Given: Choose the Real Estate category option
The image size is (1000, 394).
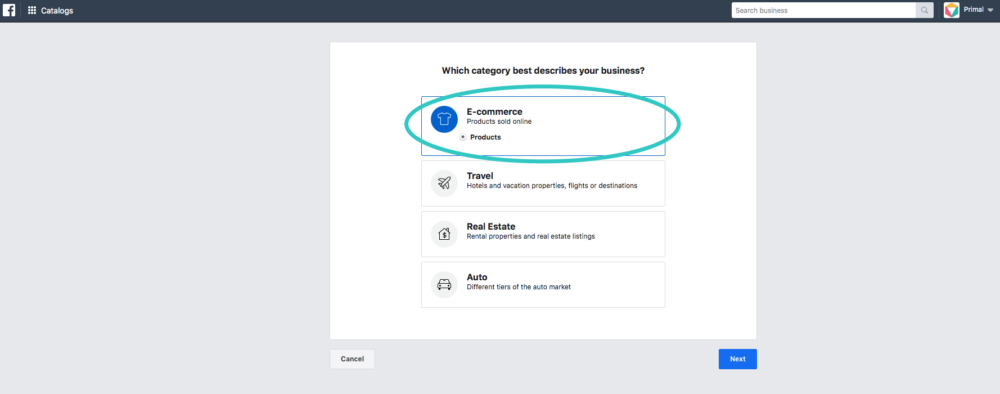Looking at the screenshot, I should click(x=543, y=234).
